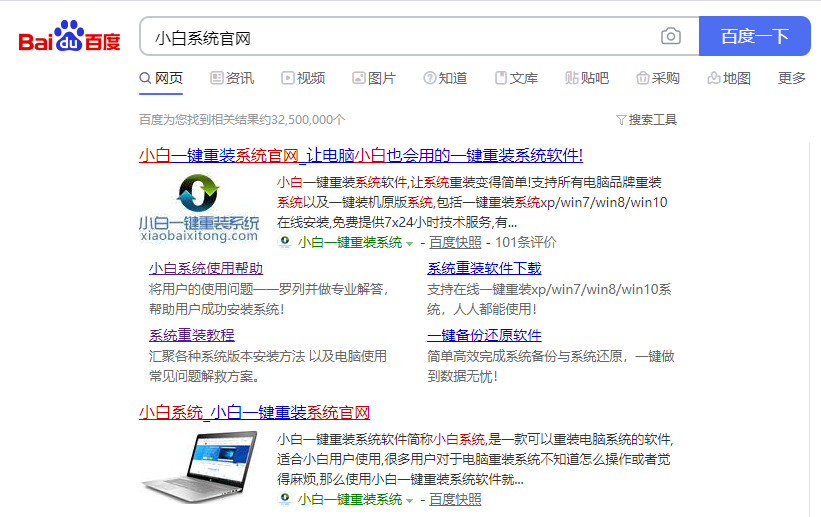
Task: Open the 地图 tab
Action: [x=729, y=78]
